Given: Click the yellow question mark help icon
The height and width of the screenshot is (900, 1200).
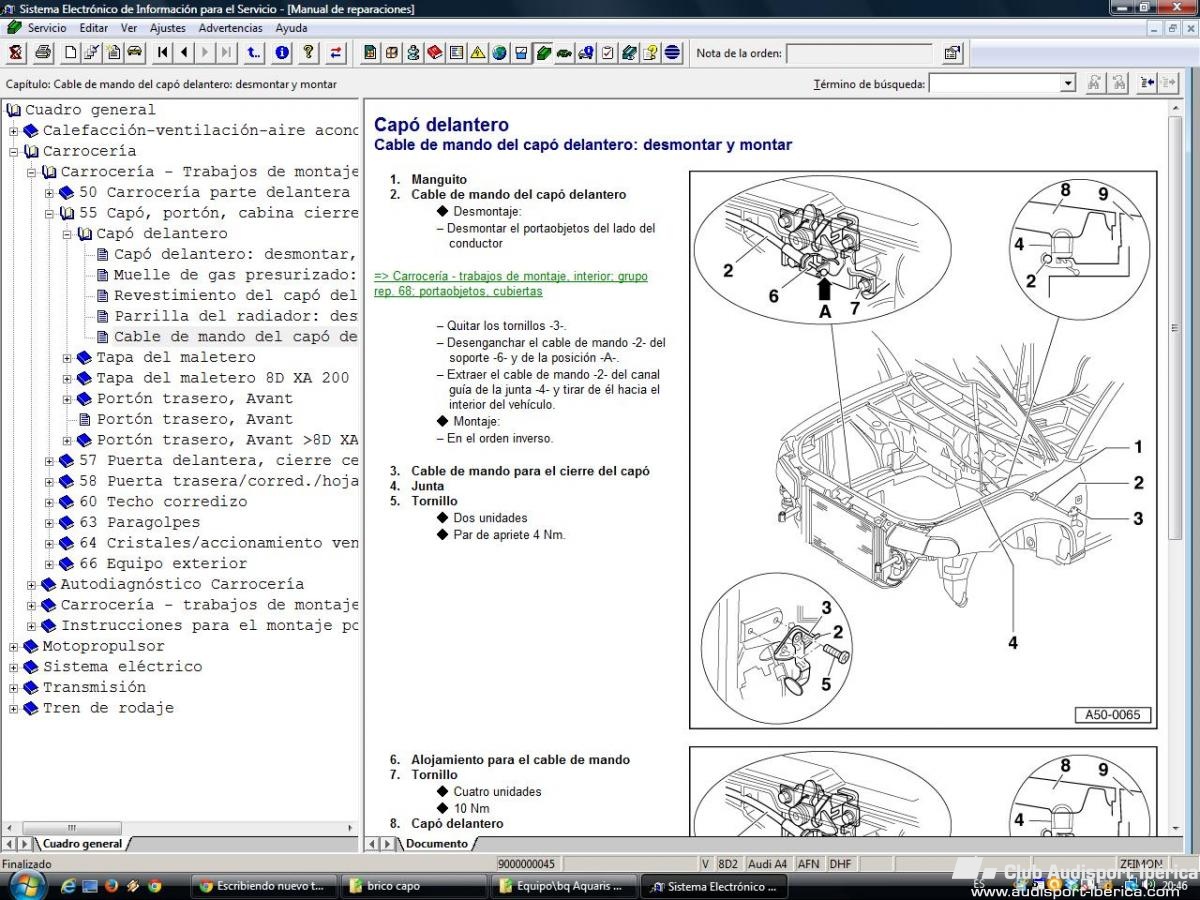Looking at the screenshot, I should [x=309, y=53].
